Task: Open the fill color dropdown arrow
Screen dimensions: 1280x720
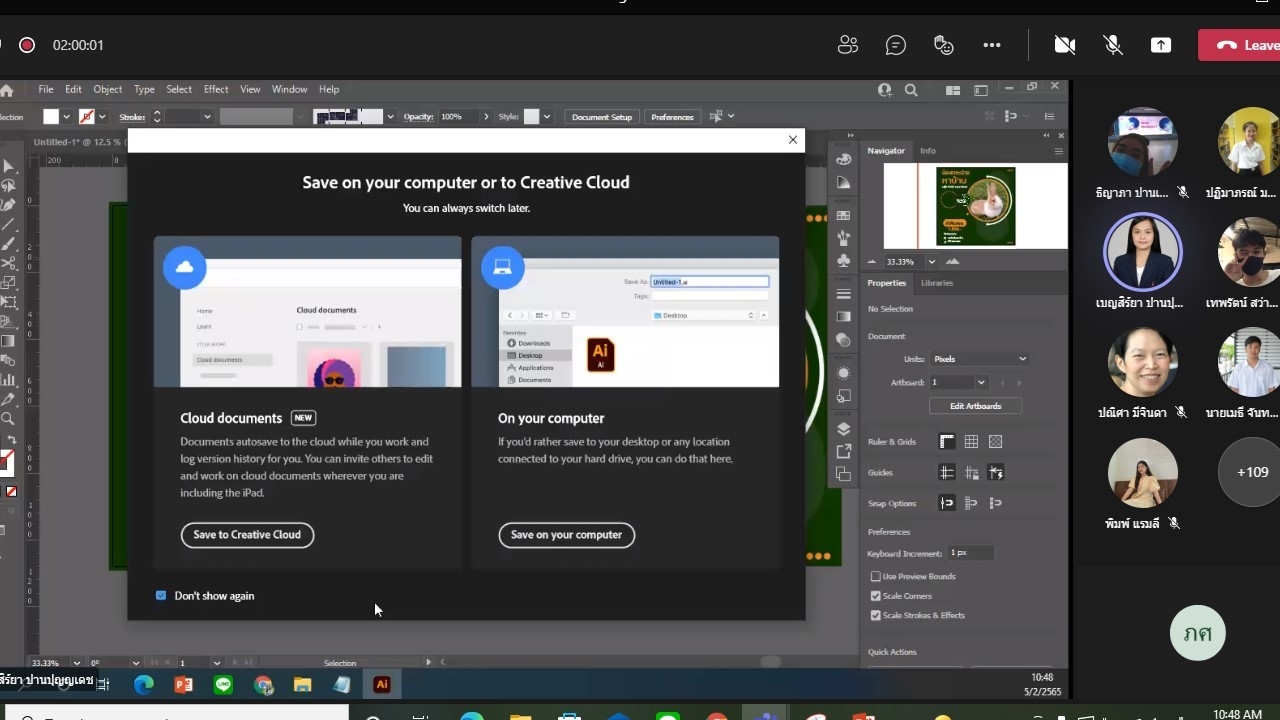Action: coord(68,117)
